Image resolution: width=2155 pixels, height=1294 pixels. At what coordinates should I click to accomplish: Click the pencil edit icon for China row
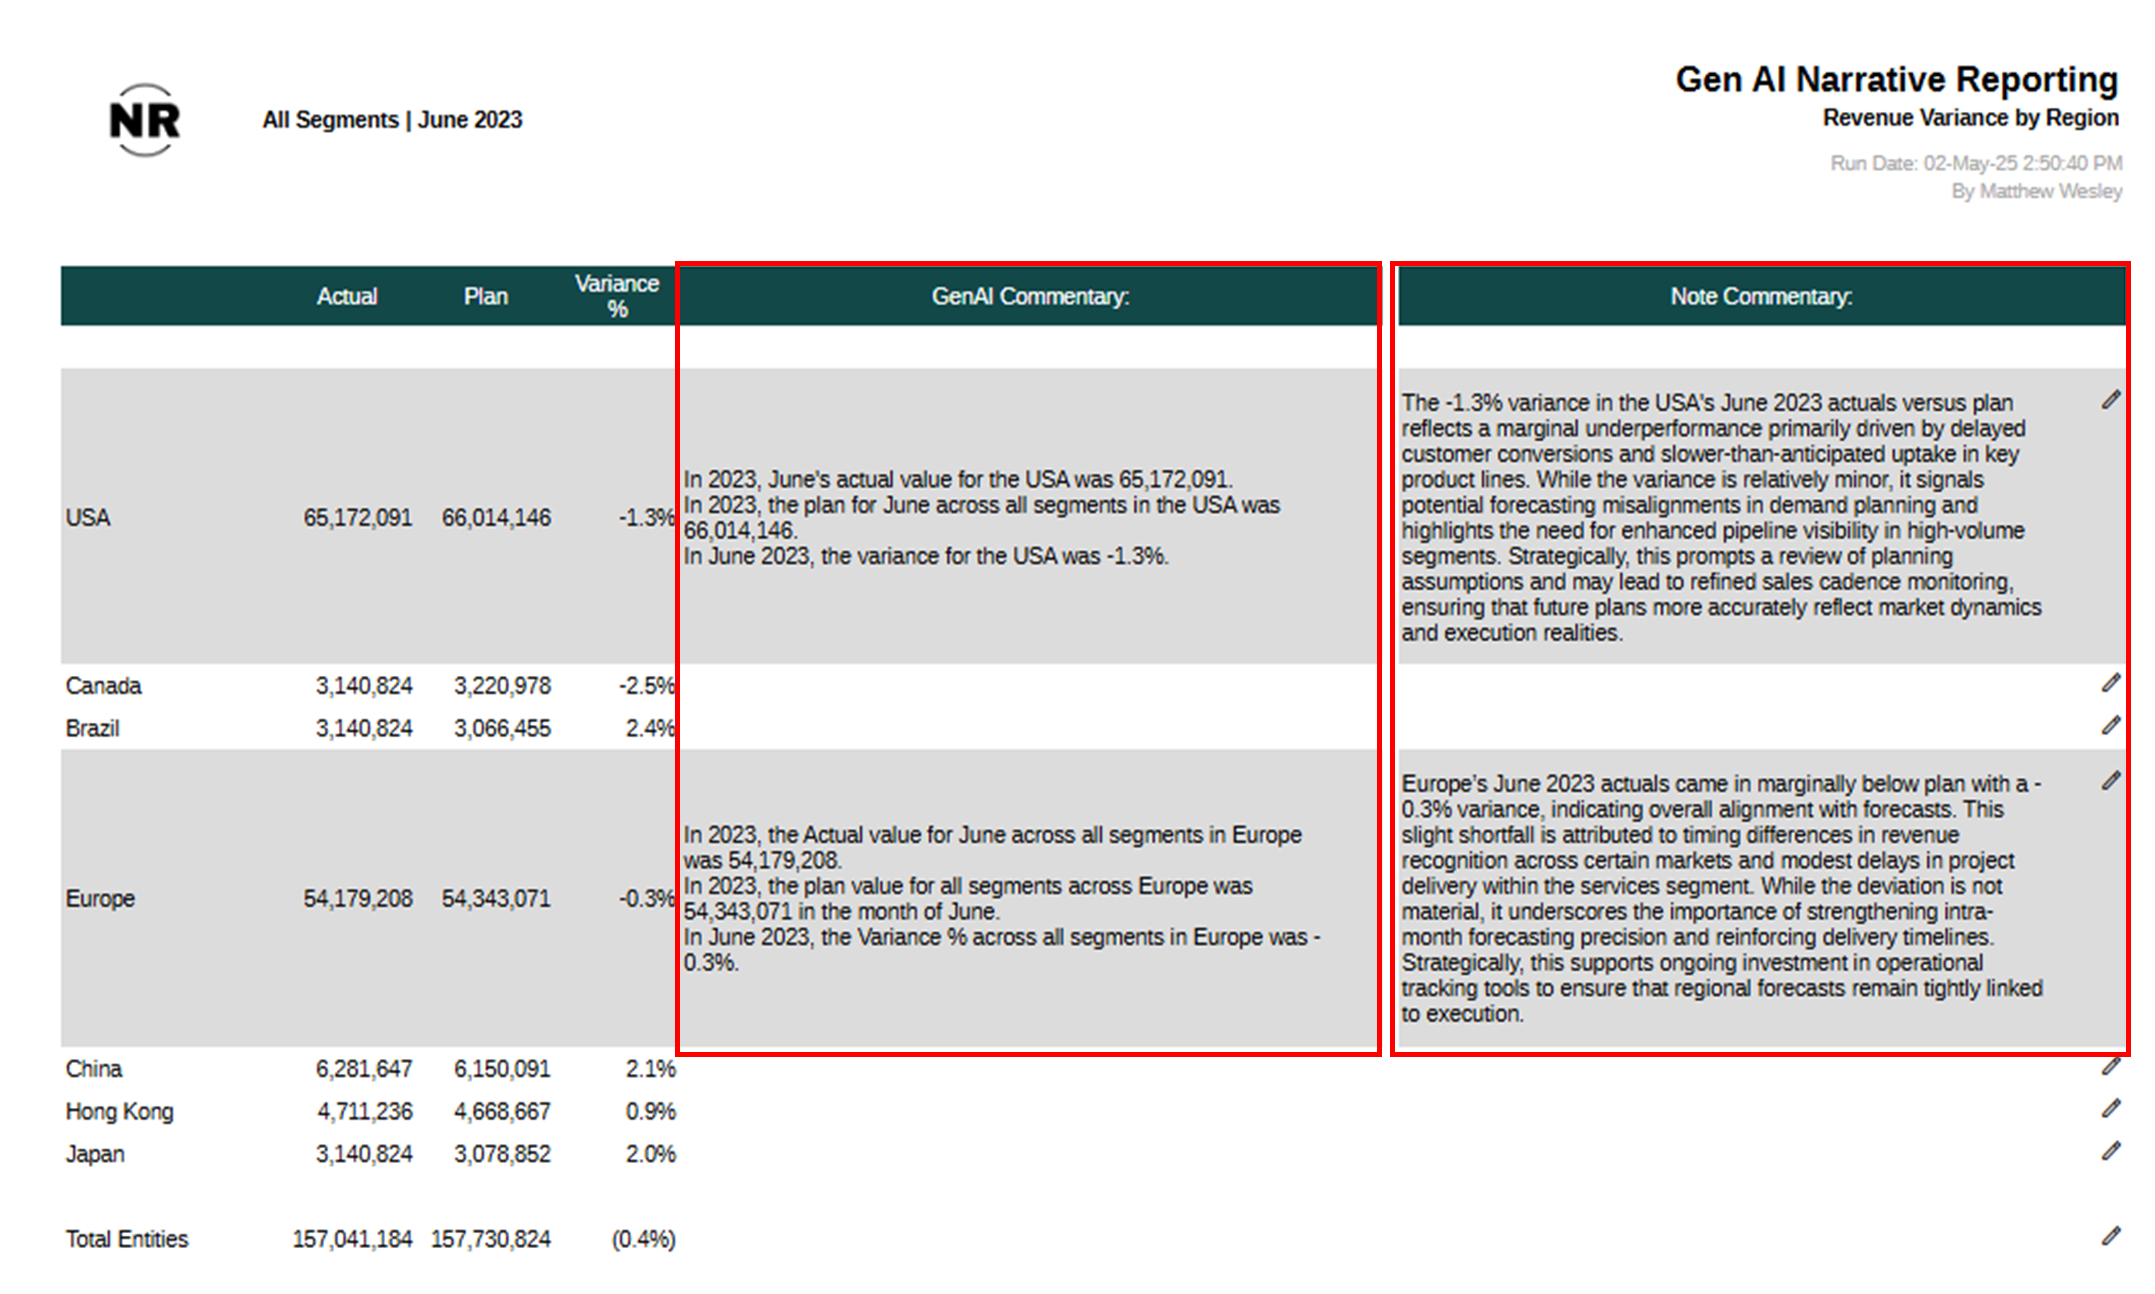pyautogui.click(x=2110, y=1067)
